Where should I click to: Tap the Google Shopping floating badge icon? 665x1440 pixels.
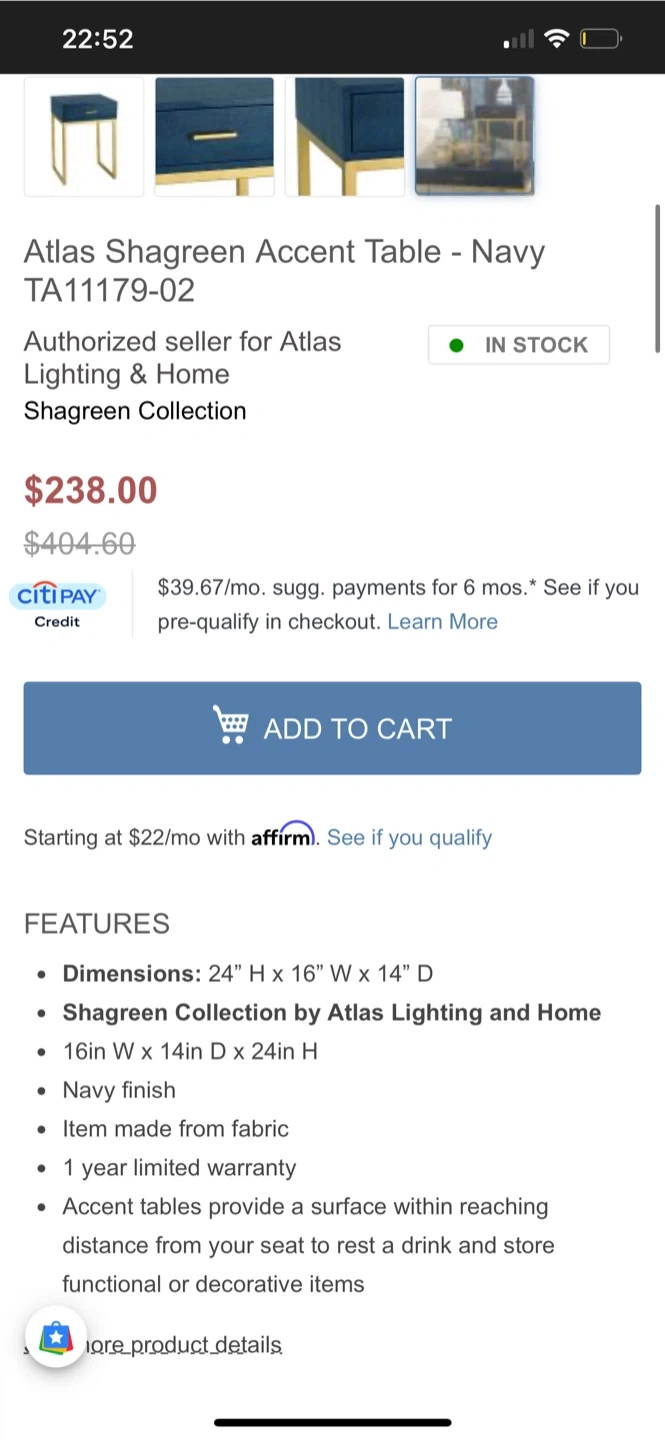click(56, 1338)
